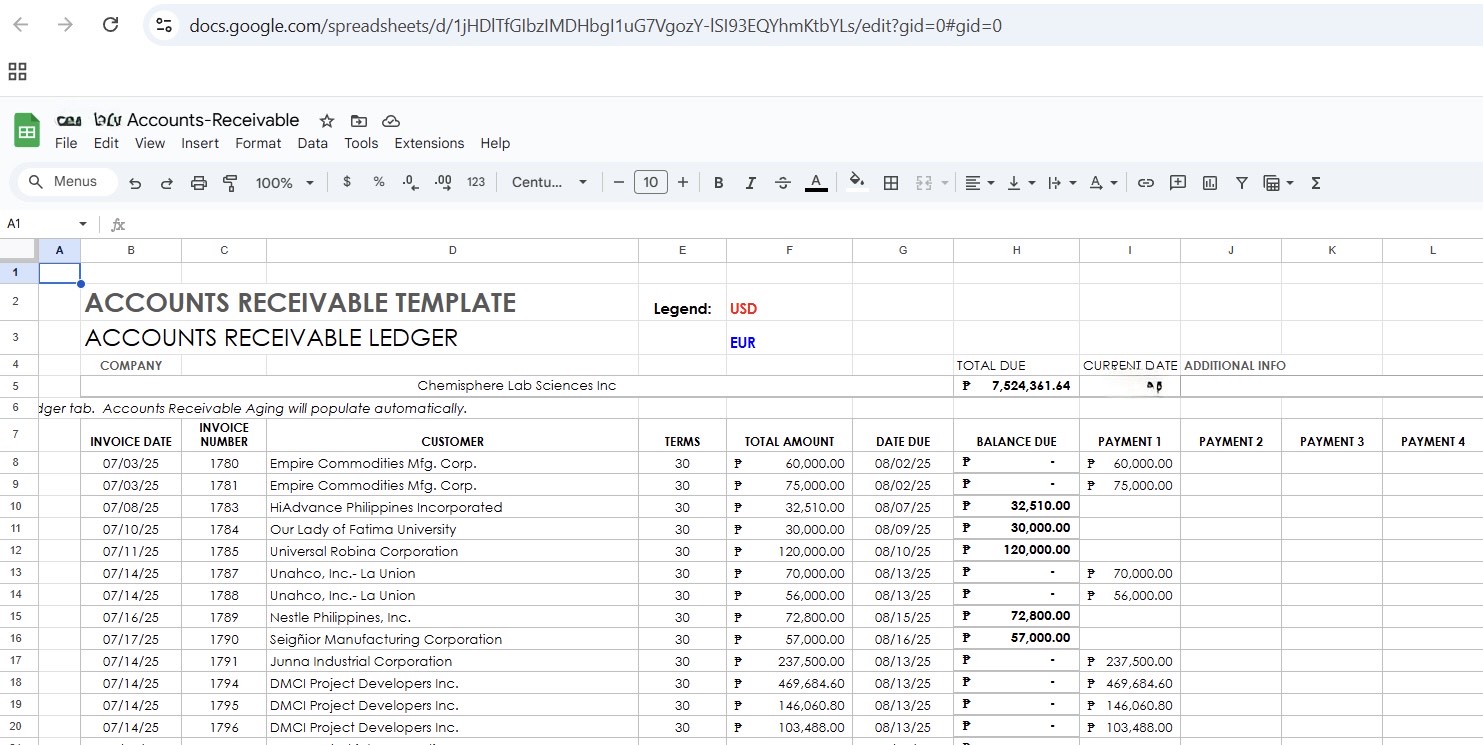Click the undo arrow icon

135,183
